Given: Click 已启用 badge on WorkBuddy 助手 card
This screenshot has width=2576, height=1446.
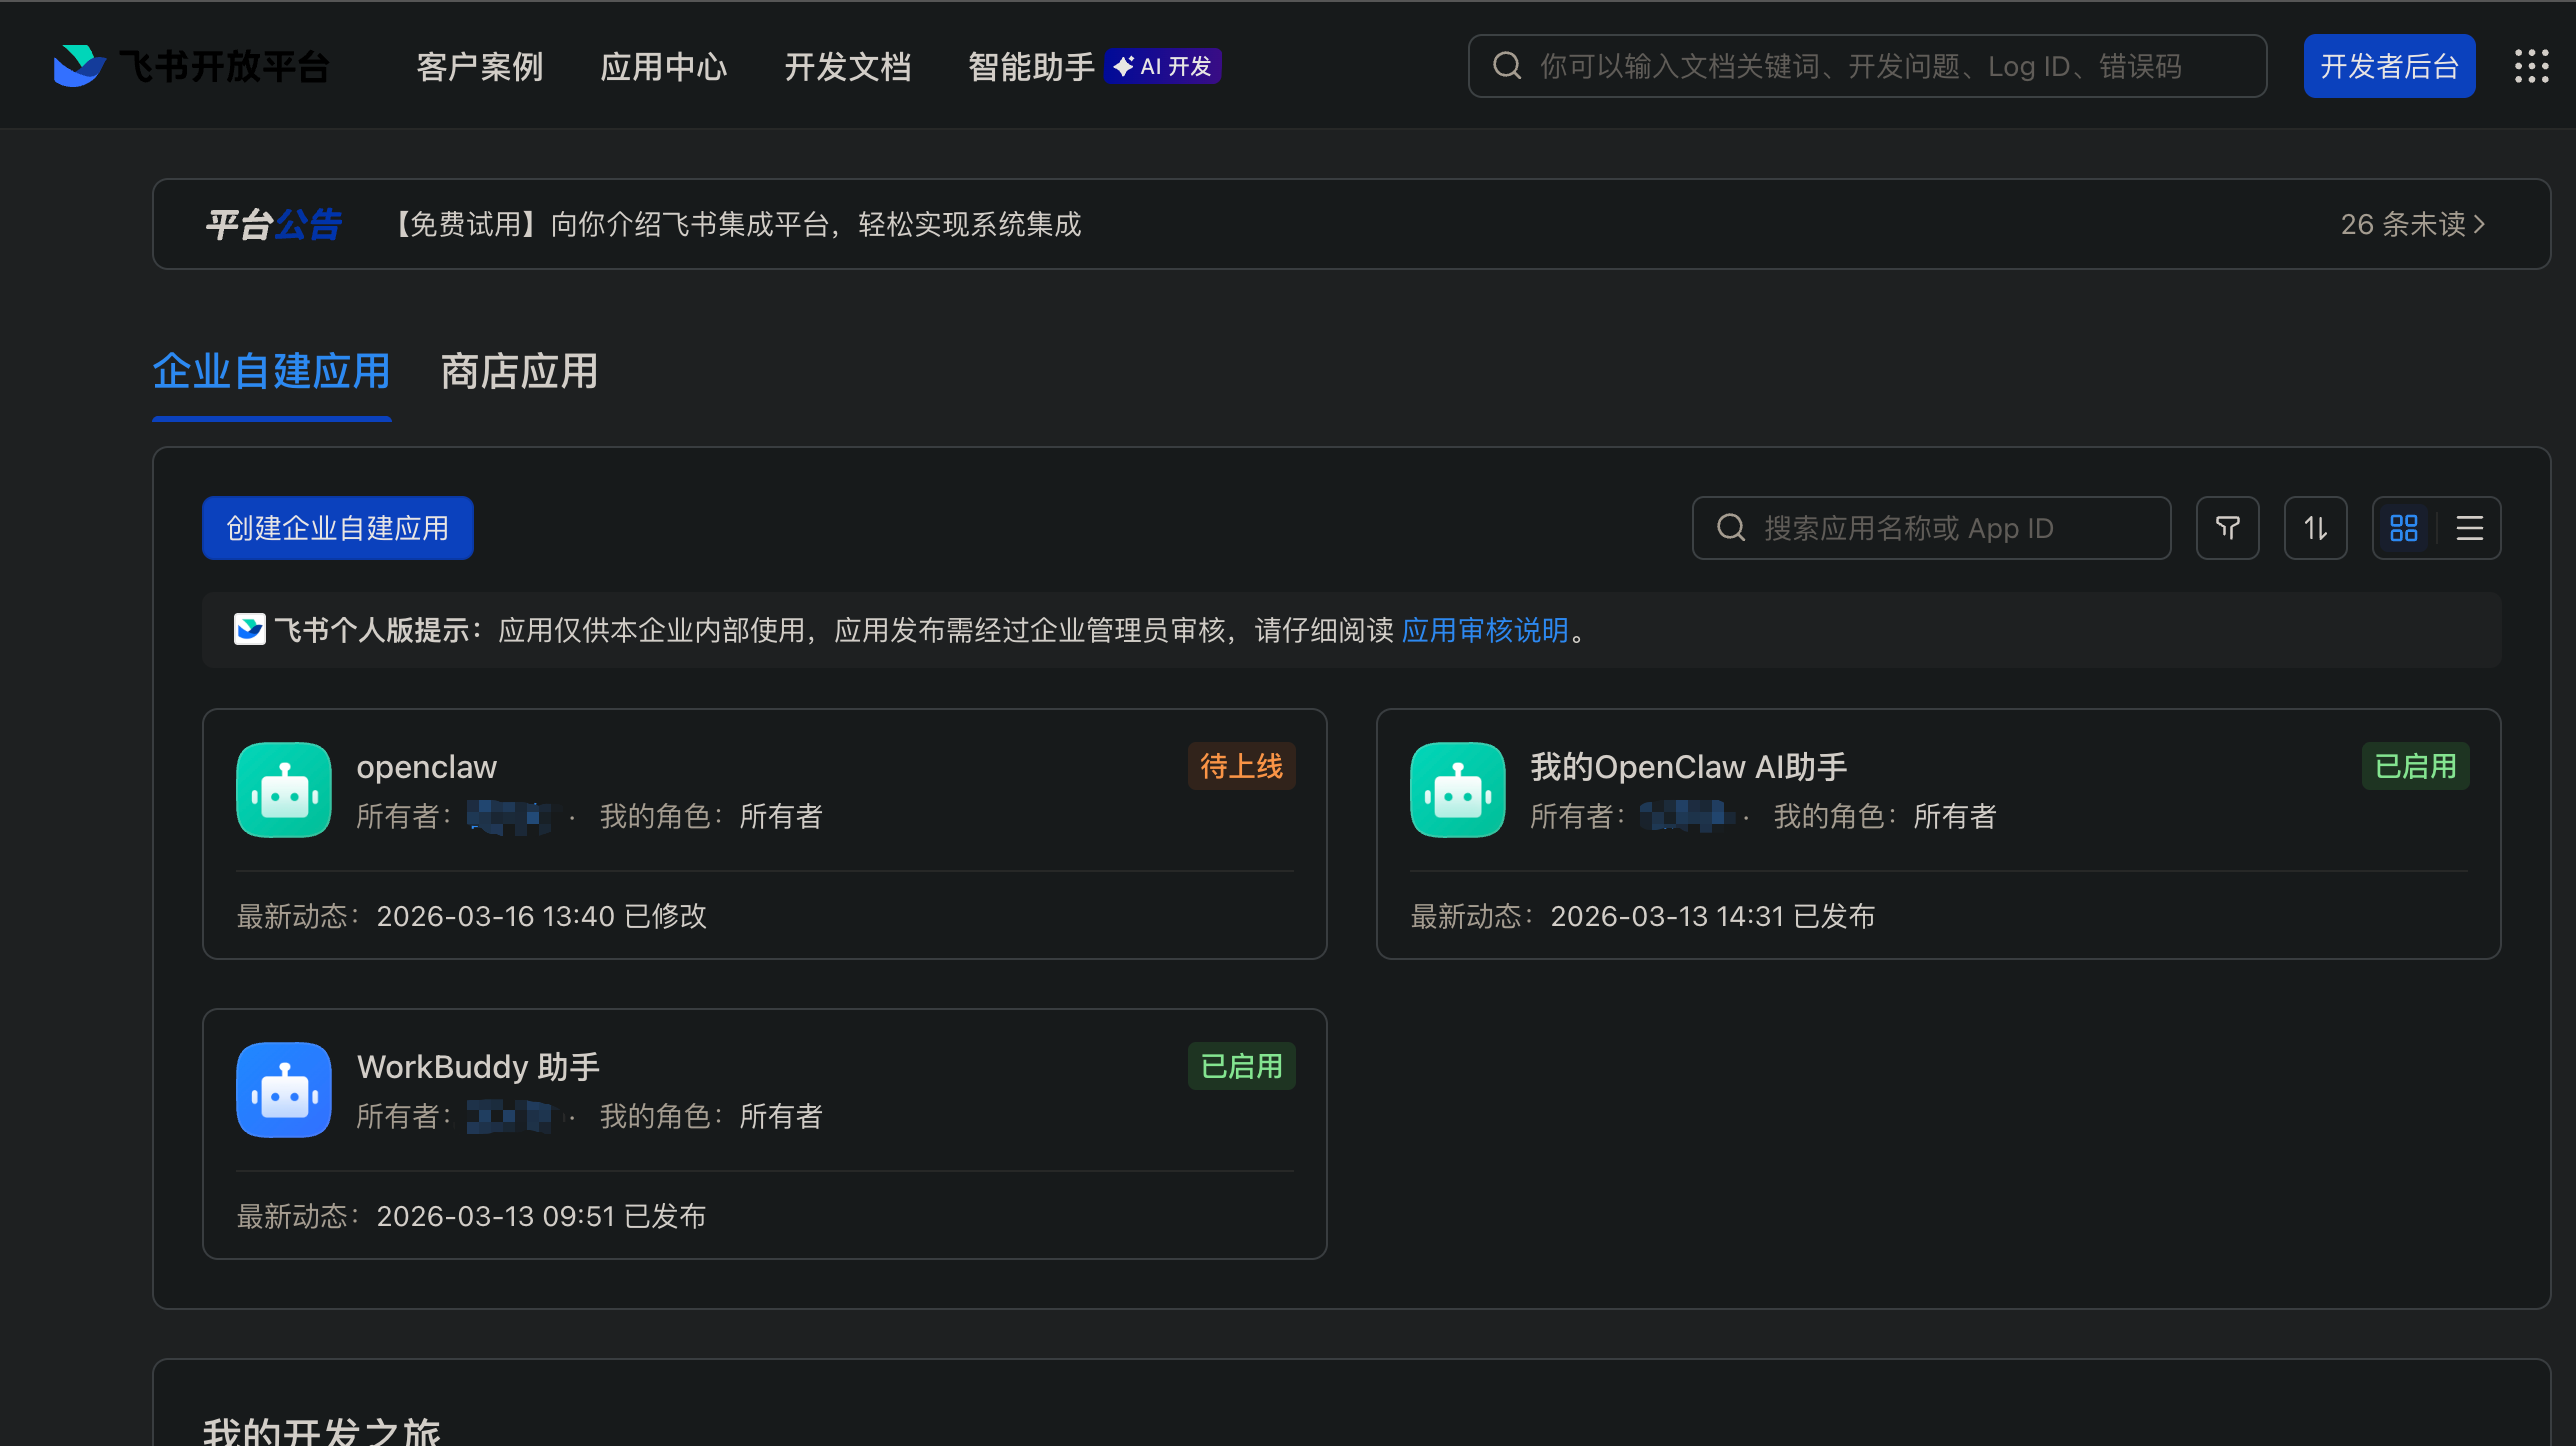Looking at the screenshot, I should pyautogui.click(x=1241, y=1066).
